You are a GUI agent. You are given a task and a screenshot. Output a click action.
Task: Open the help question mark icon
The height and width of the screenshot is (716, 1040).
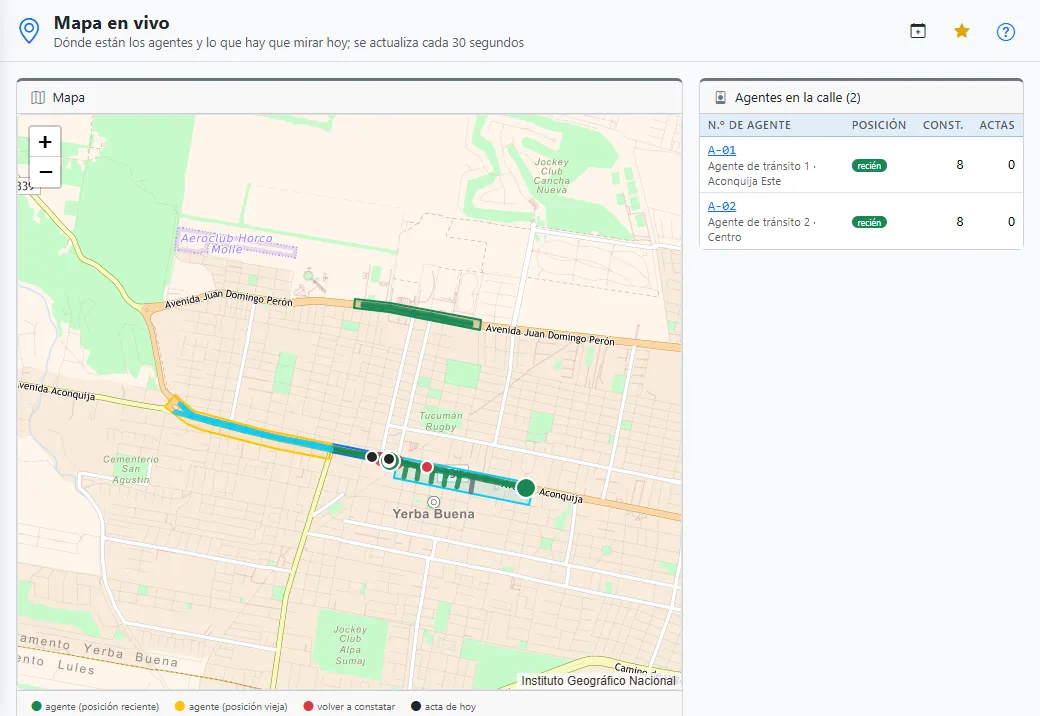point(1006,31)
